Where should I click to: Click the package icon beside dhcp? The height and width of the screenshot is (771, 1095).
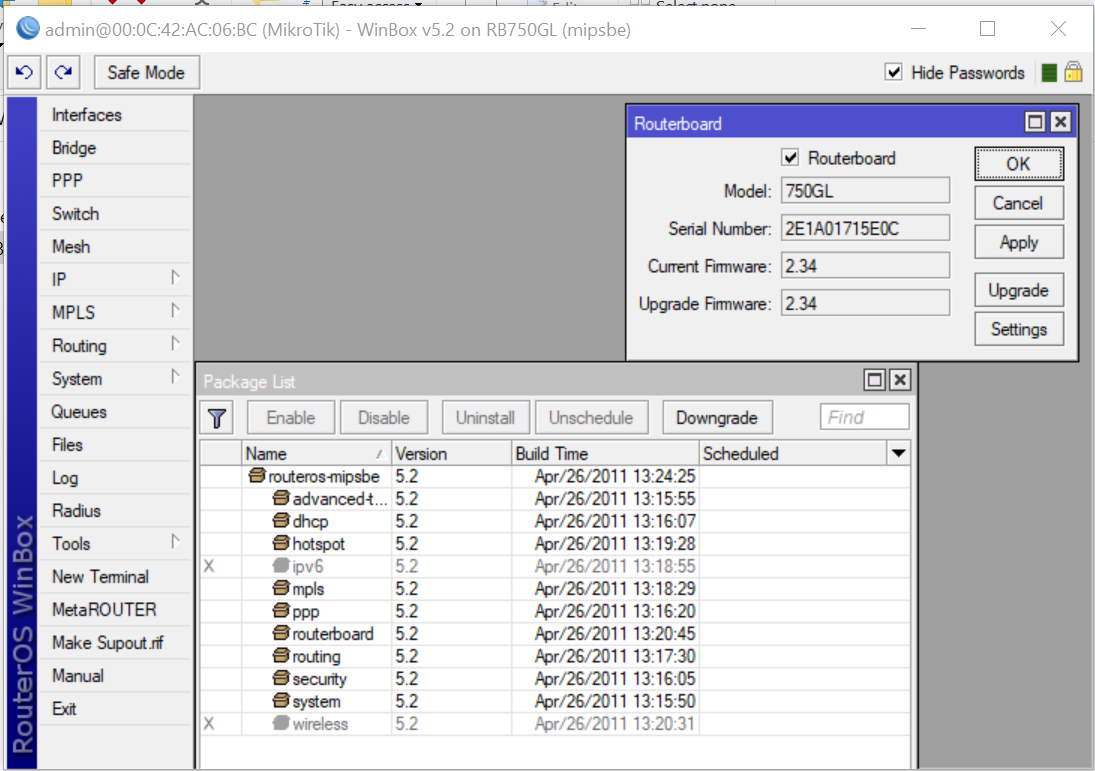[280, 520]
